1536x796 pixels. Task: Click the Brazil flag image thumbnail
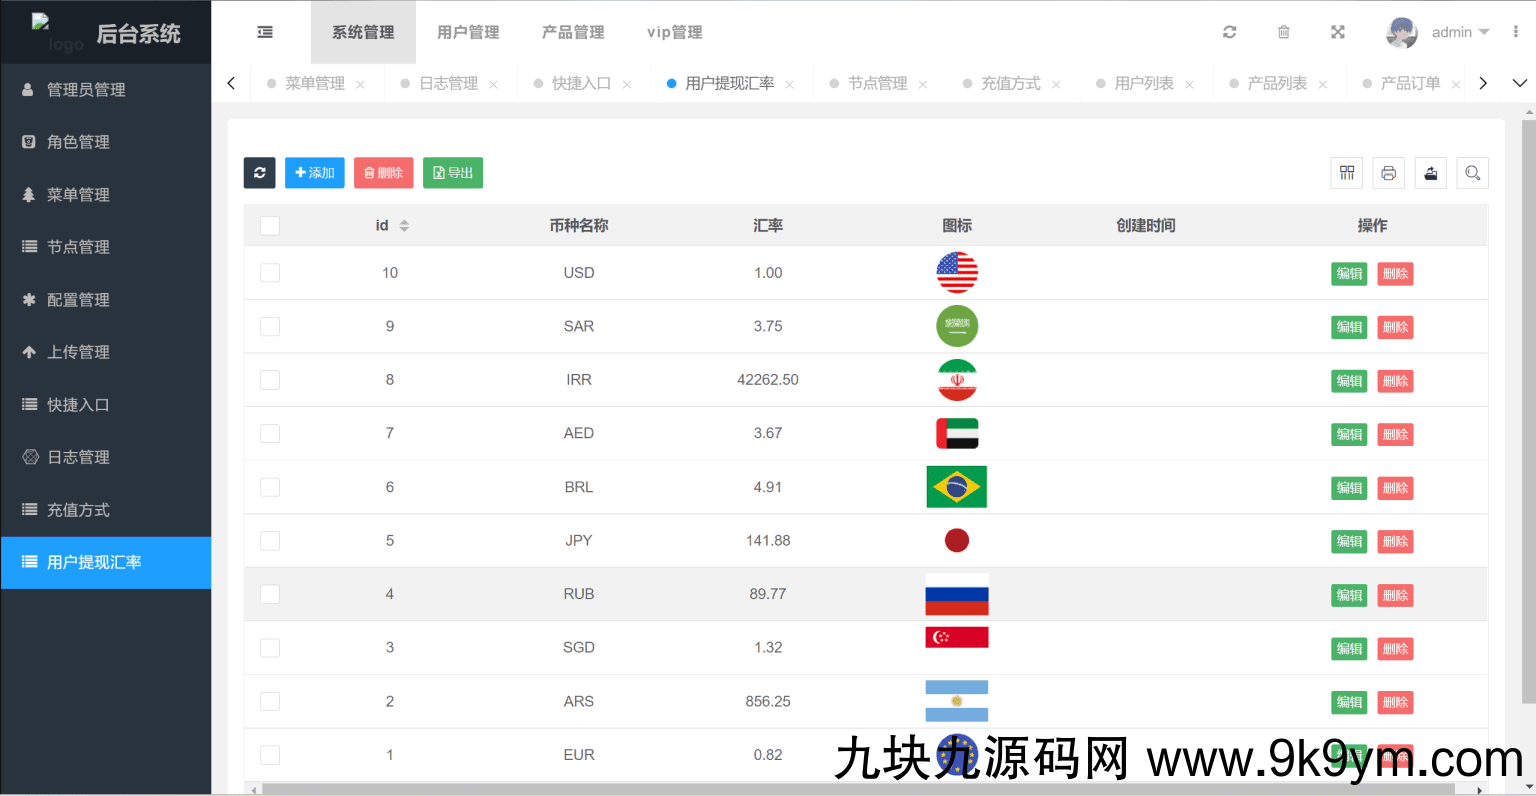(956, 487)
